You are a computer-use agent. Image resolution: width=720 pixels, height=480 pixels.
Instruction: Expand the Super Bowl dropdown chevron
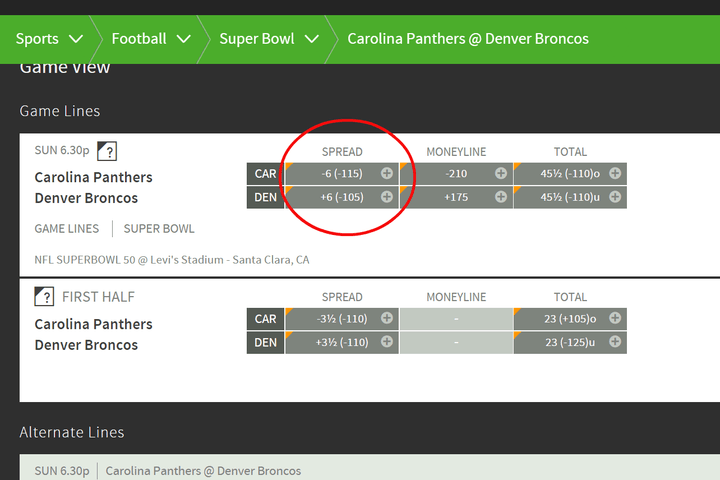(x=312, y=40)
